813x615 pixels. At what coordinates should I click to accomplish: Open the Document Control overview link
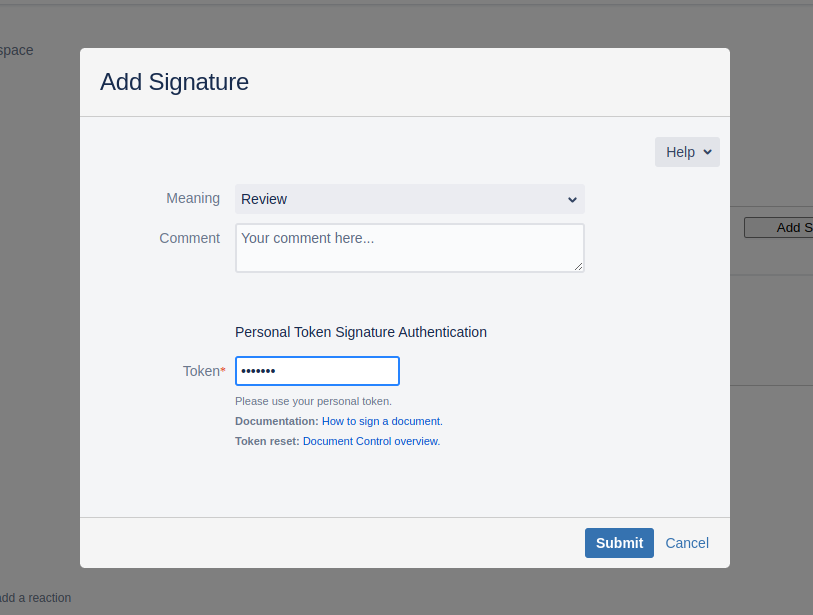point(370,440)
